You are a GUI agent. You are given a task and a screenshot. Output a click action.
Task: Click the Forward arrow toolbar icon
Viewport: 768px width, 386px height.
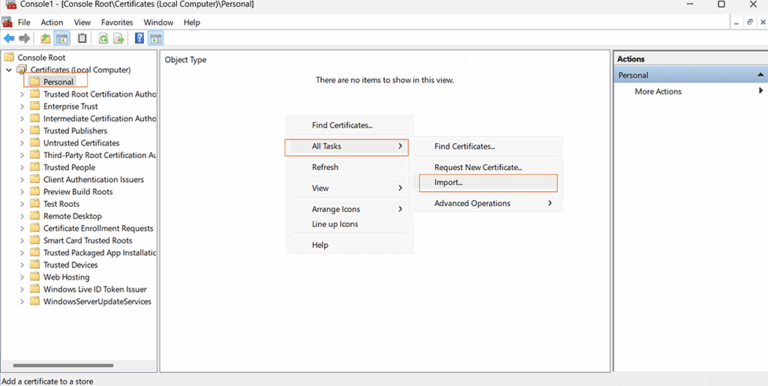coord(24,38)
